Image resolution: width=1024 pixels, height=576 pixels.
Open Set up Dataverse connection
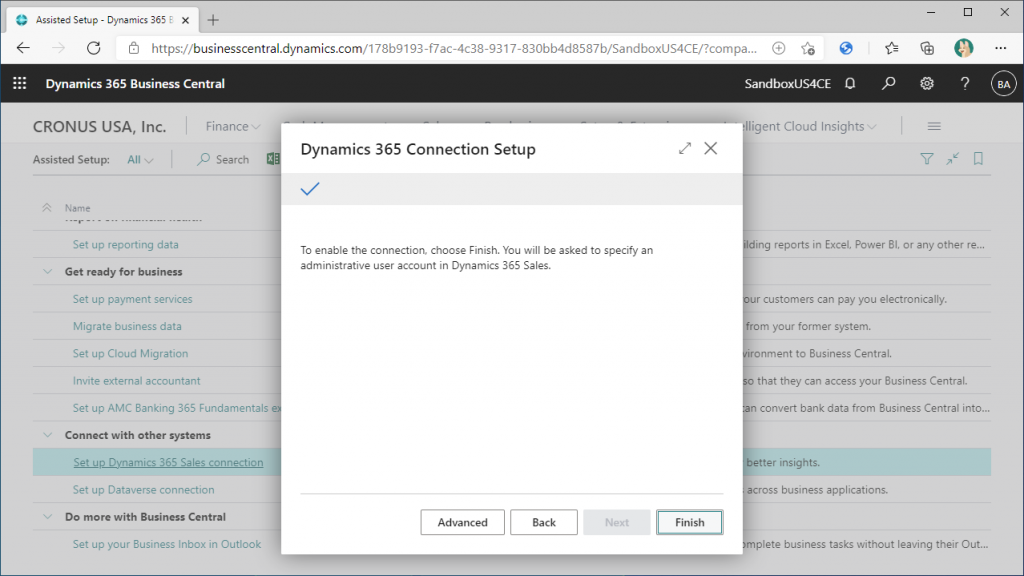(x=144, y=490)
